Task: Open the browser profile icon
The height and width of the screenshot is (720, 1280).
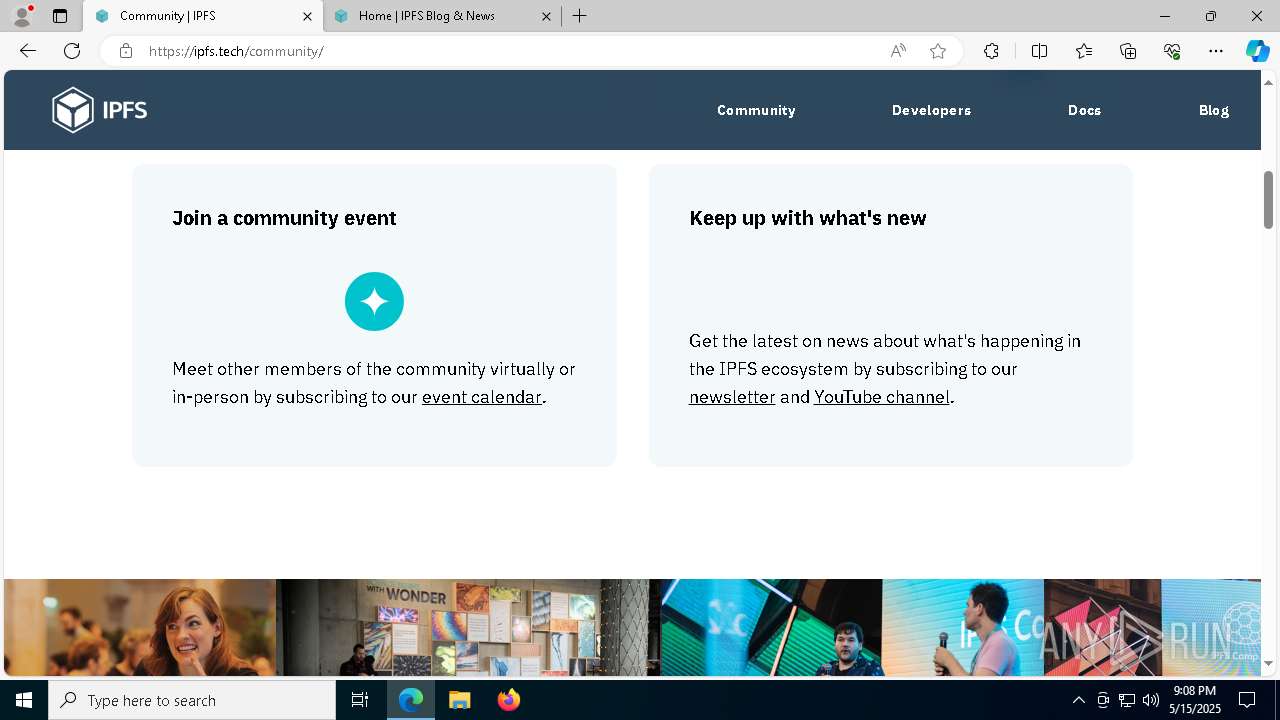Action: point(22,16)
